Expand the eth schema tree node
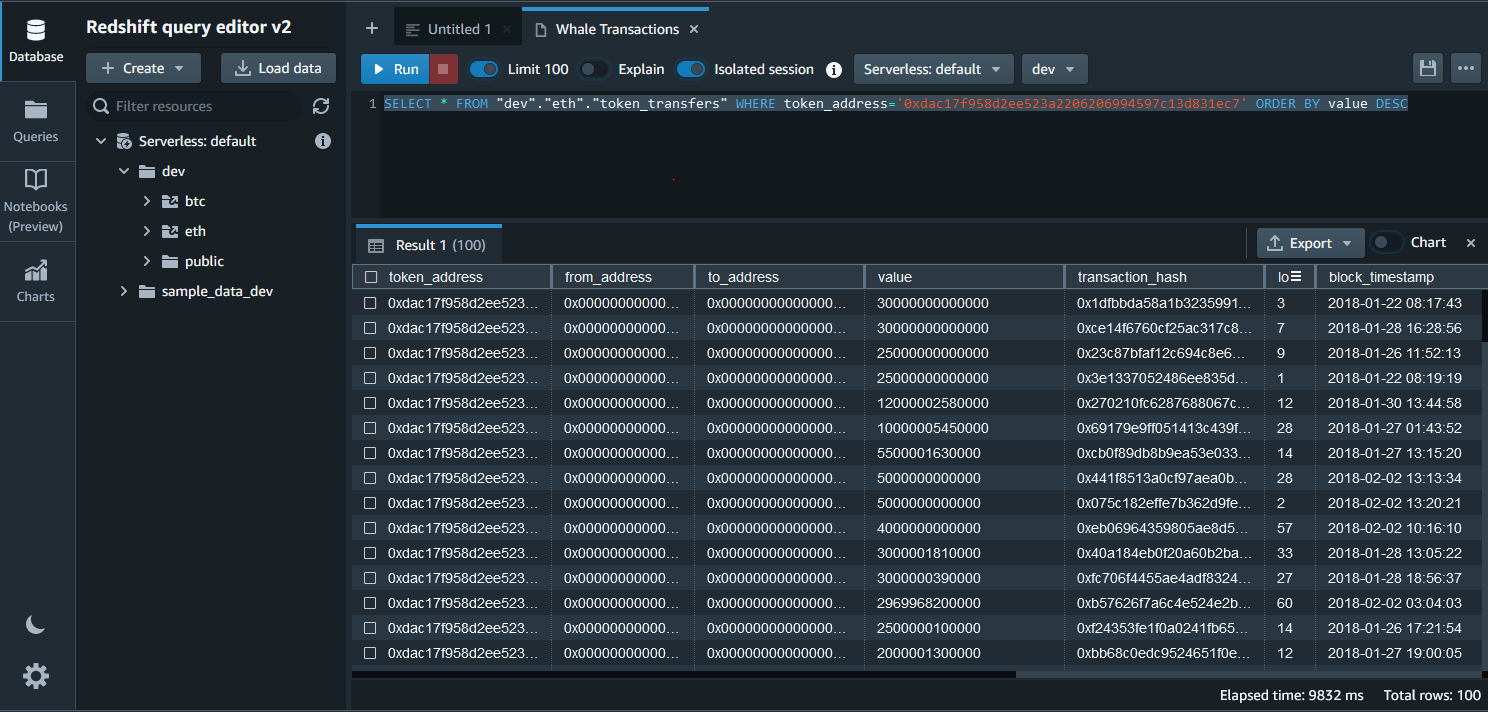 (x=147, y=231)
